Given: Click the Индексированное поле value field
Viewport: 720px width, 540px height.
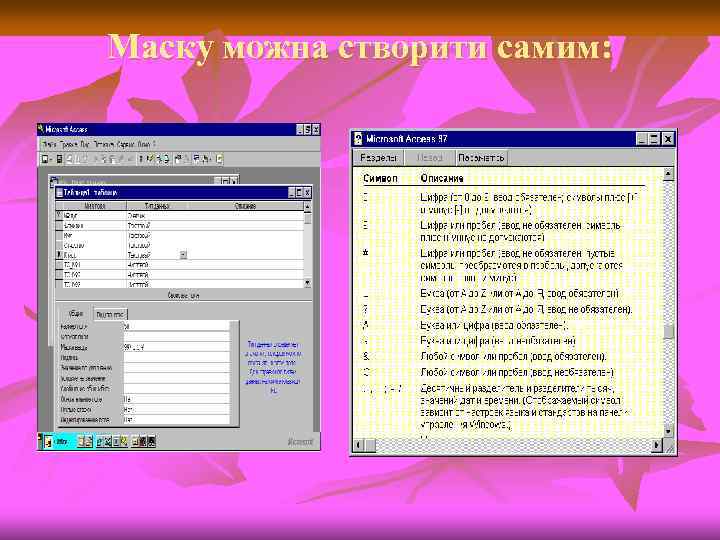Looking at the screenshot, I should 176,420.
